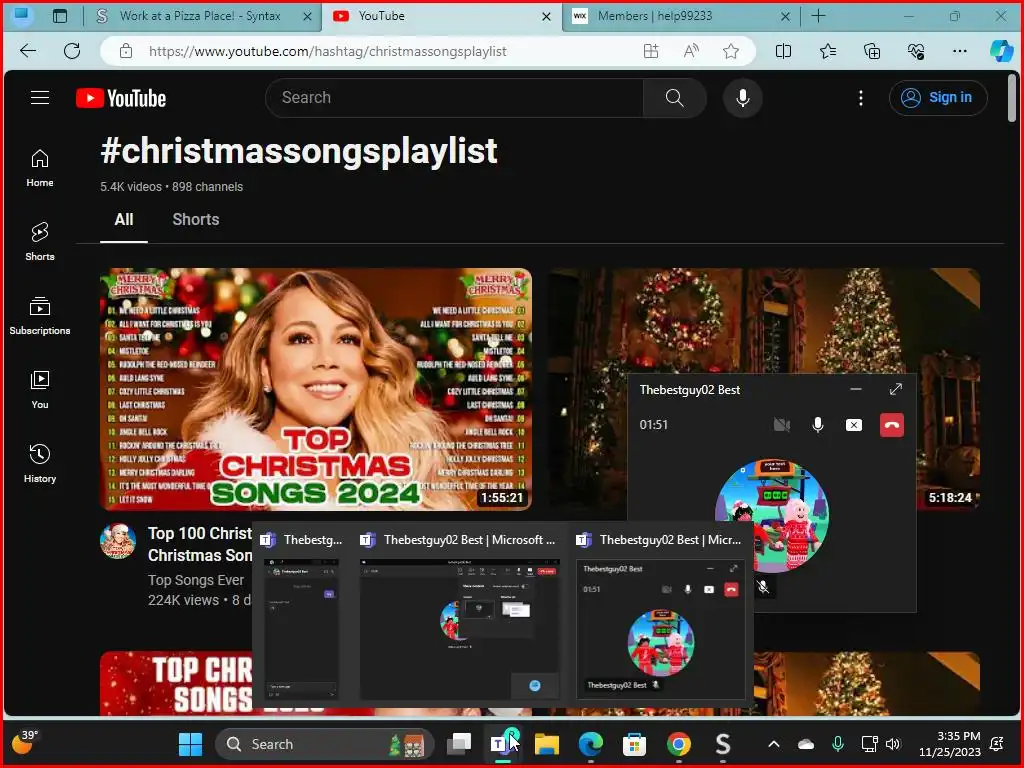The image size is (1024, 768).
Task: Toggle Edge split screen
Action: tap(783, 51)
